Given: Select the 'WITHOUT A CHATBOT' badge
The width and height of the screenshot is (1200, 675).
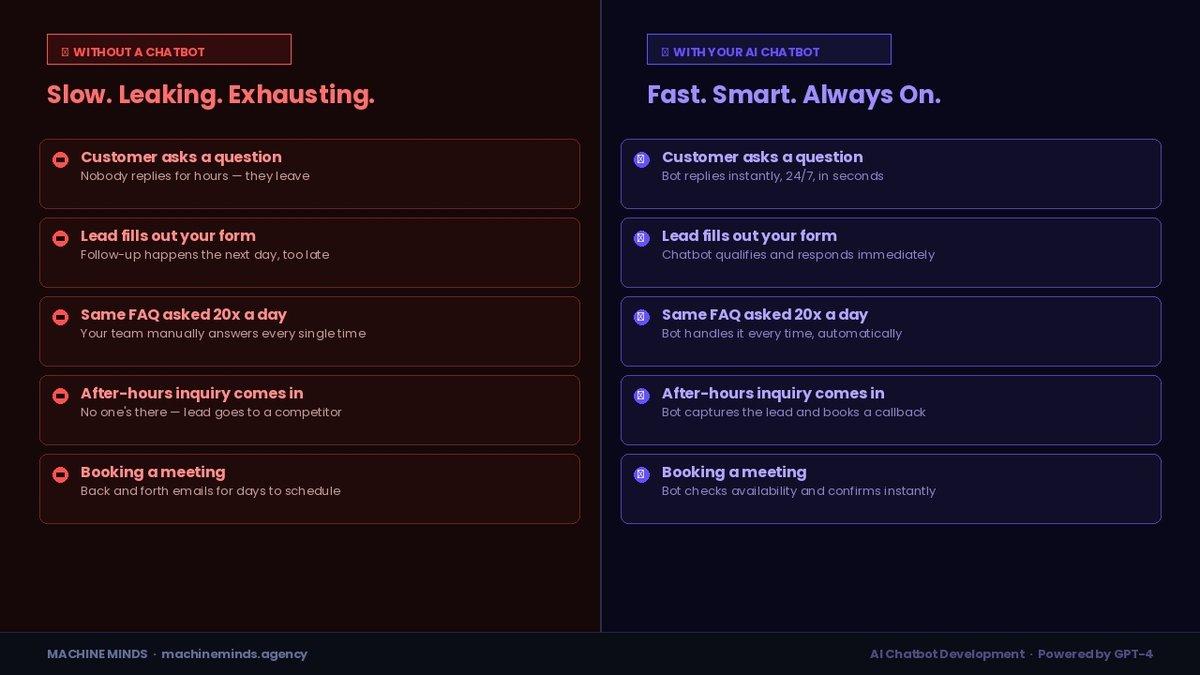Looking at the screenshot, I should tap(169, 50).
